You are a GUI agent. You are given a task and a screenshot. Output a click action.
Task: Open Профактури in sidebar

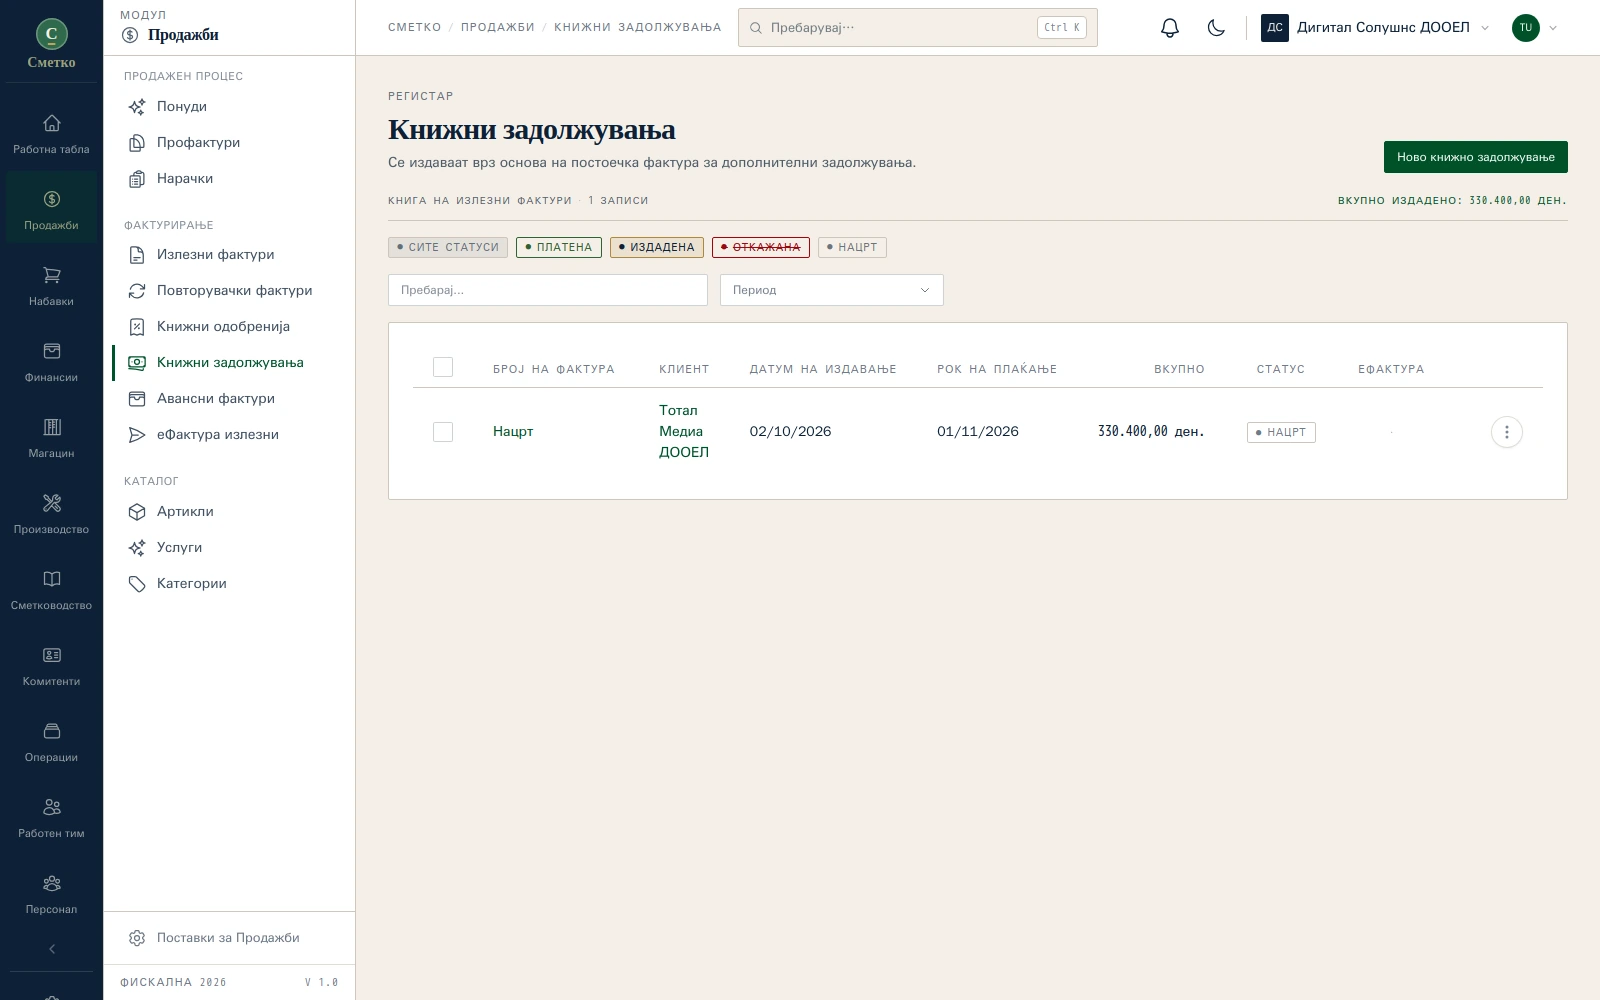(x=229, y=142)
